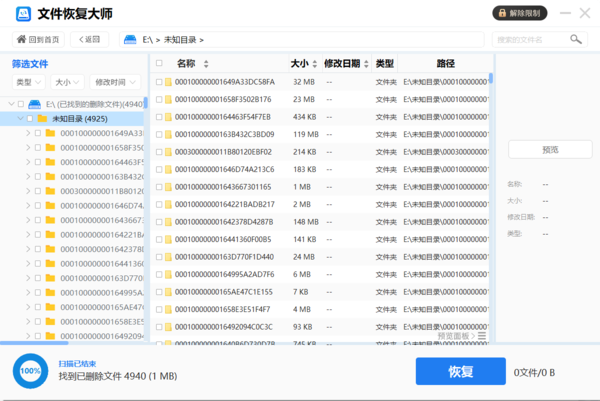Click the 100% scan progress circle

pos(29,371)
